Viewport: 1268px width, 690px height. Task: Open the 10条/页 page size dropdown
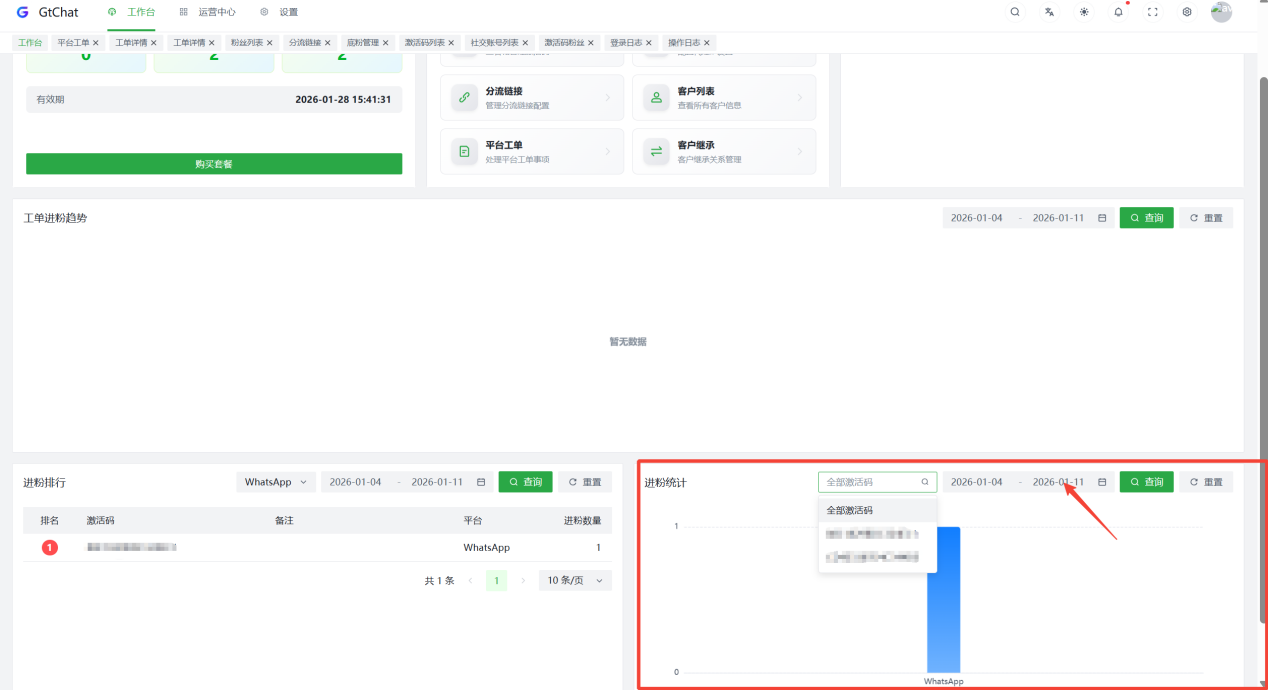click(x=574, y=580)
